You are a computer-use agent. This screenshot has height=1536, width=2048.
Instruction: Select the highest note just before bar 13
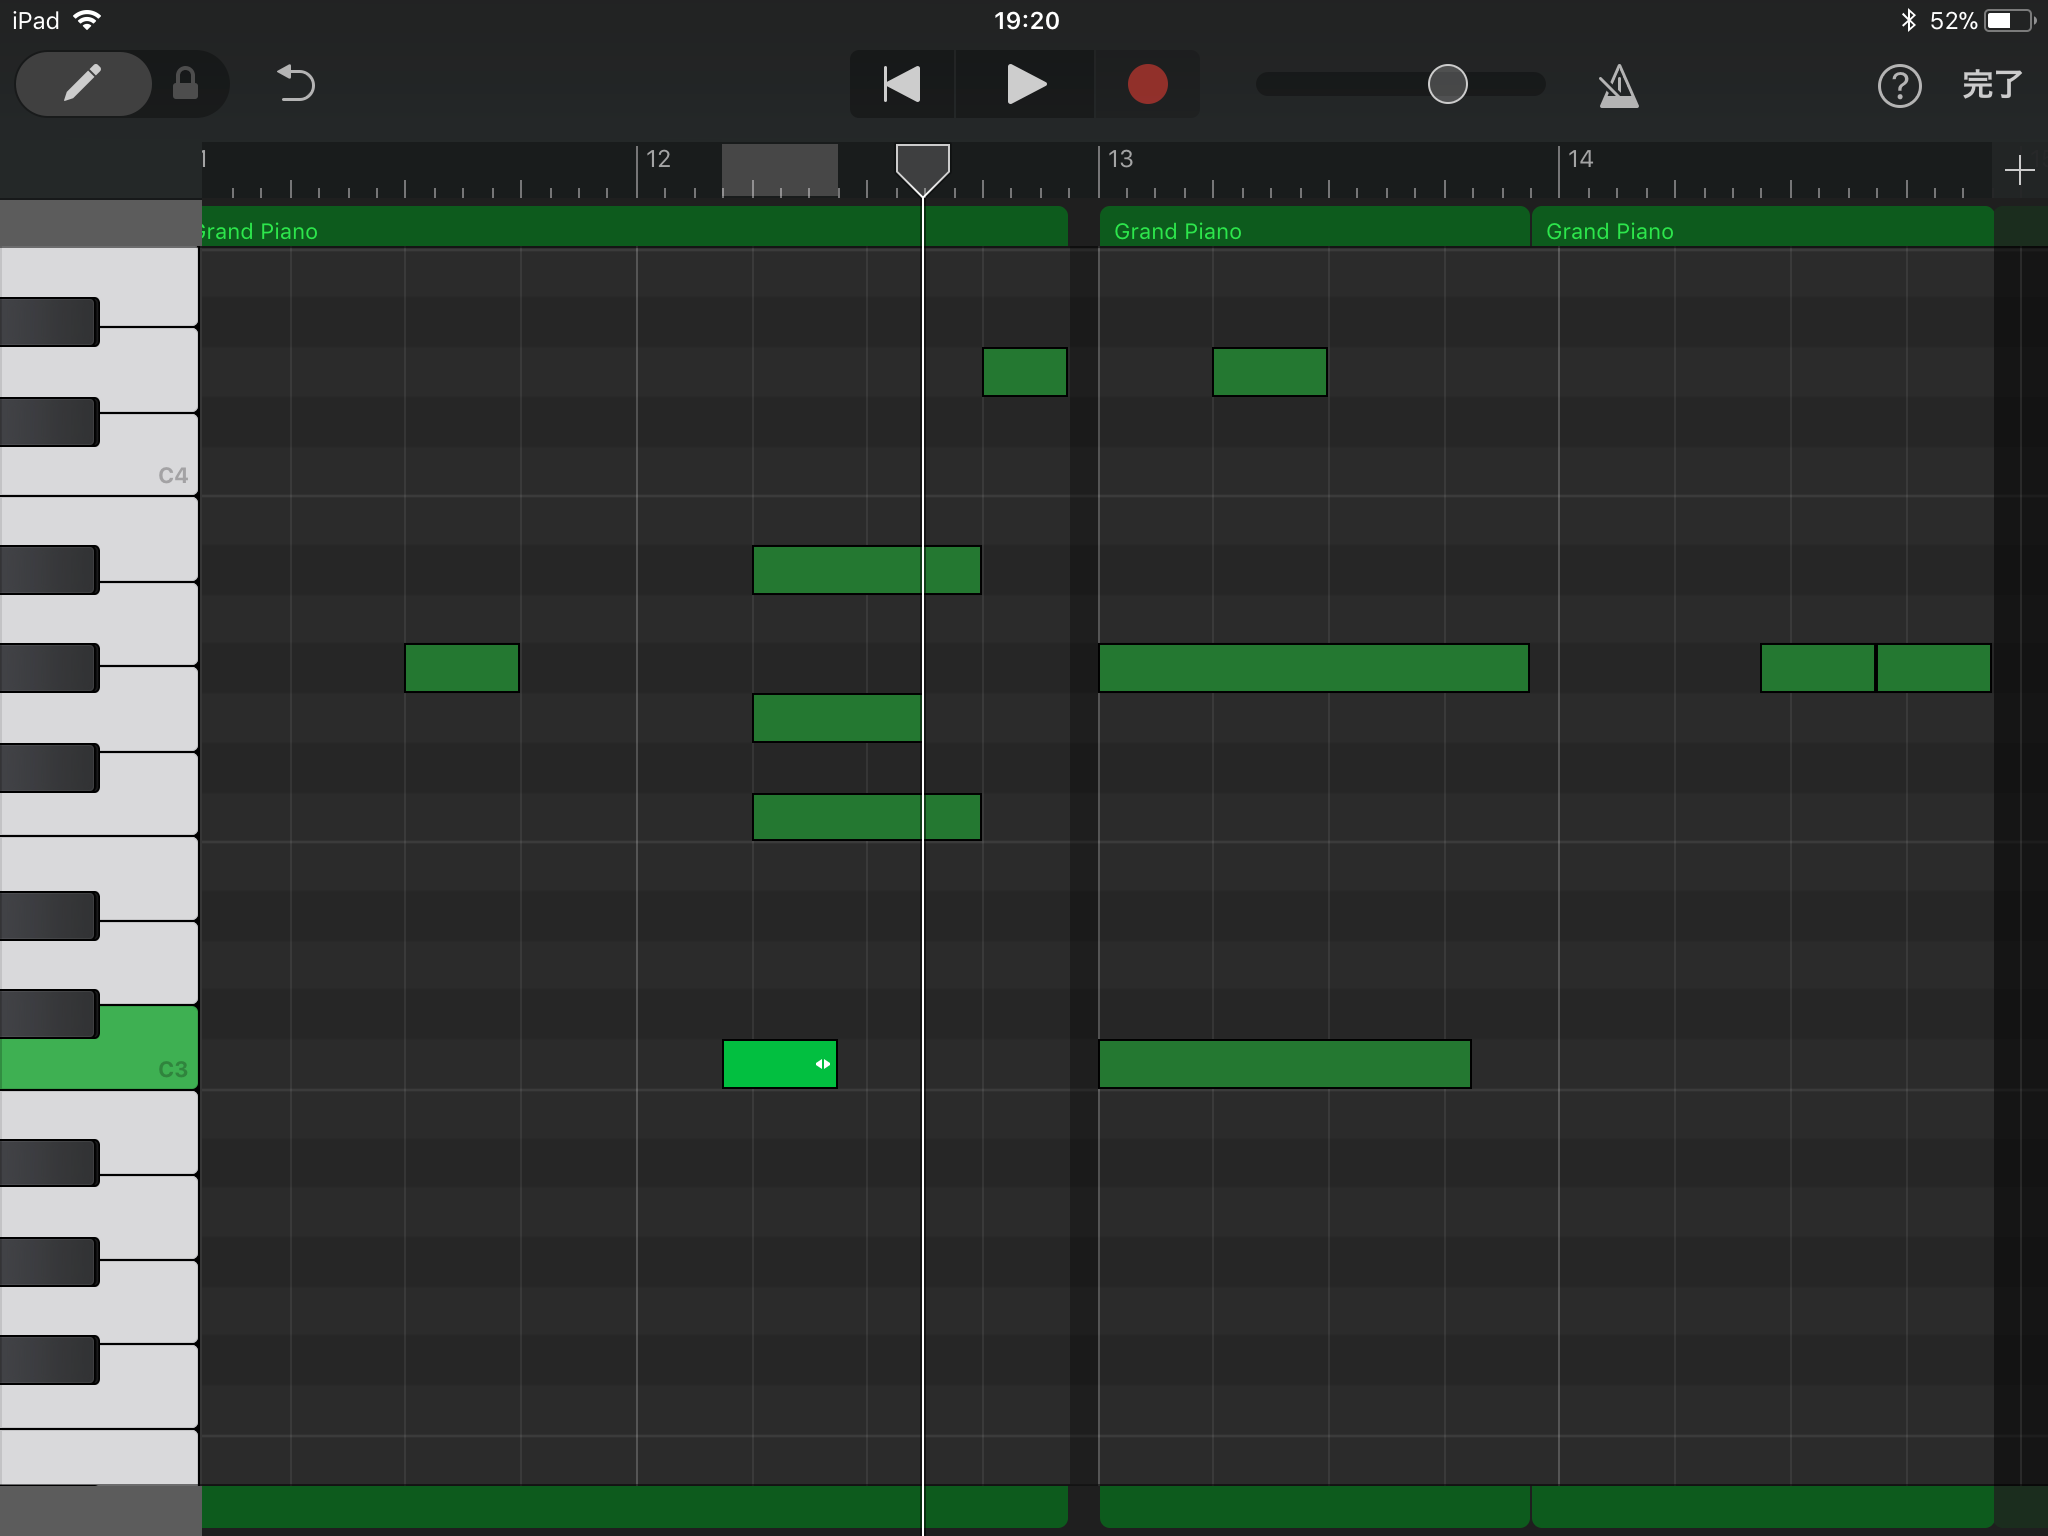click(x=1024, y=372)
